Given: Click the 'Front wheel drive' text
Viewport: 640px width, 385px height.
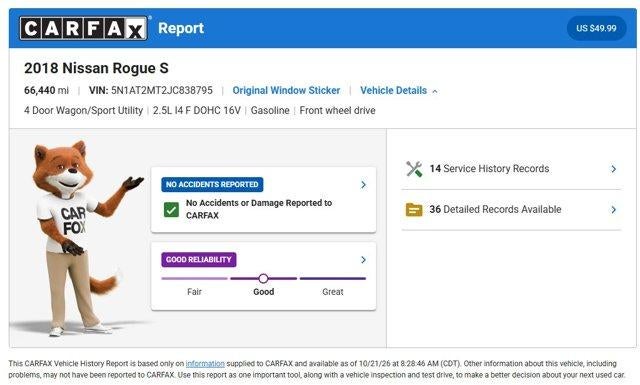Looking at the screenshot, I should [338, 111].
